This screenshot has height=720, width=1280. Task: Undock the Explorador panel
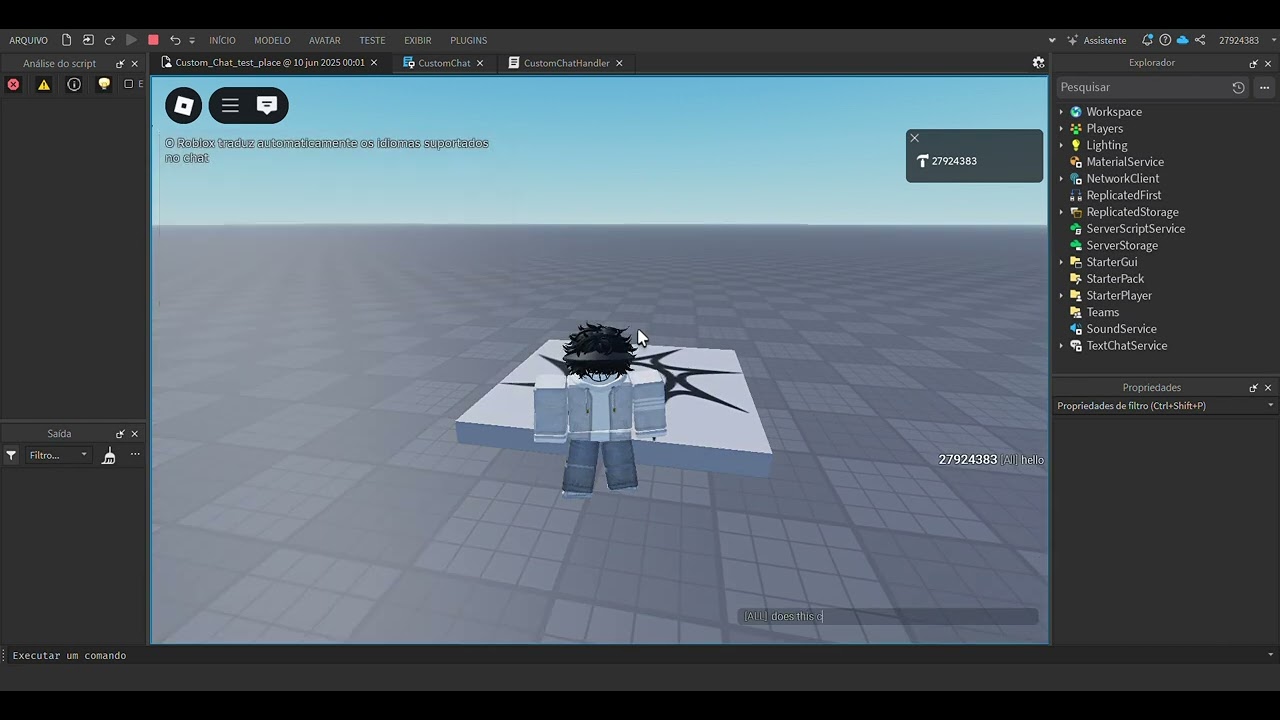[x=1253, y=64]
